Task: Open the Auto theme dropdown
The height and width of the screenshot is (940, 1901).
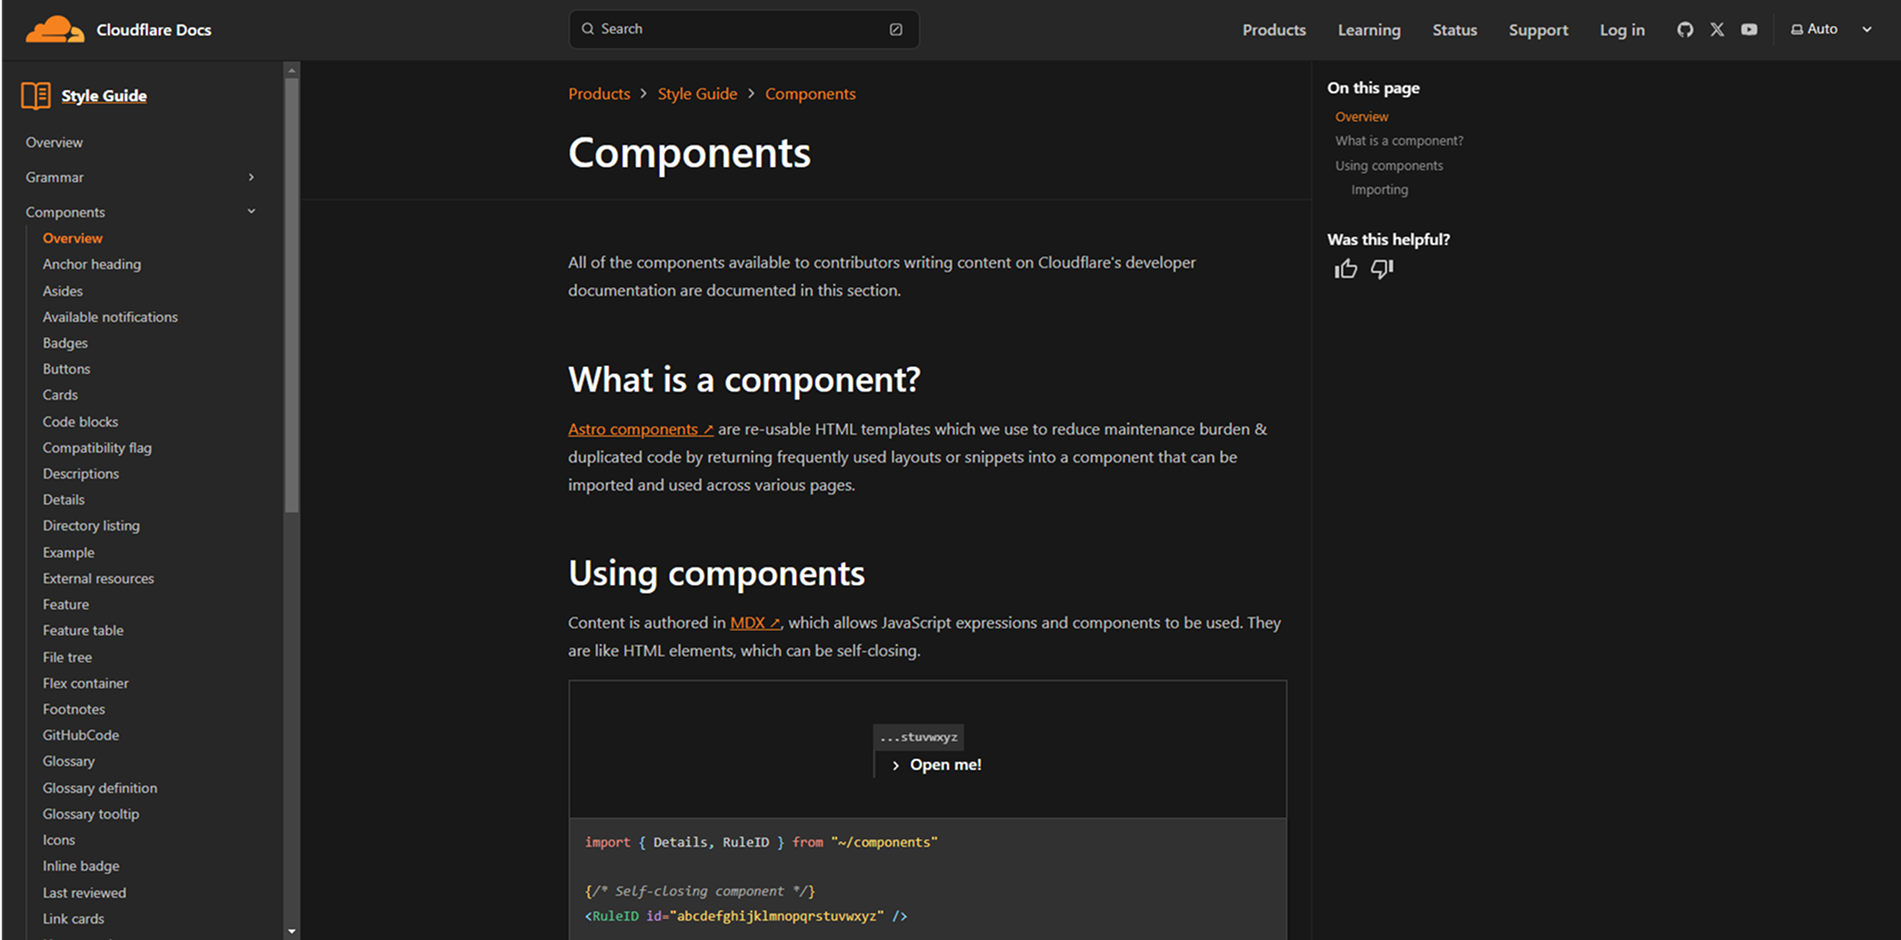Action: point(1831,29)
